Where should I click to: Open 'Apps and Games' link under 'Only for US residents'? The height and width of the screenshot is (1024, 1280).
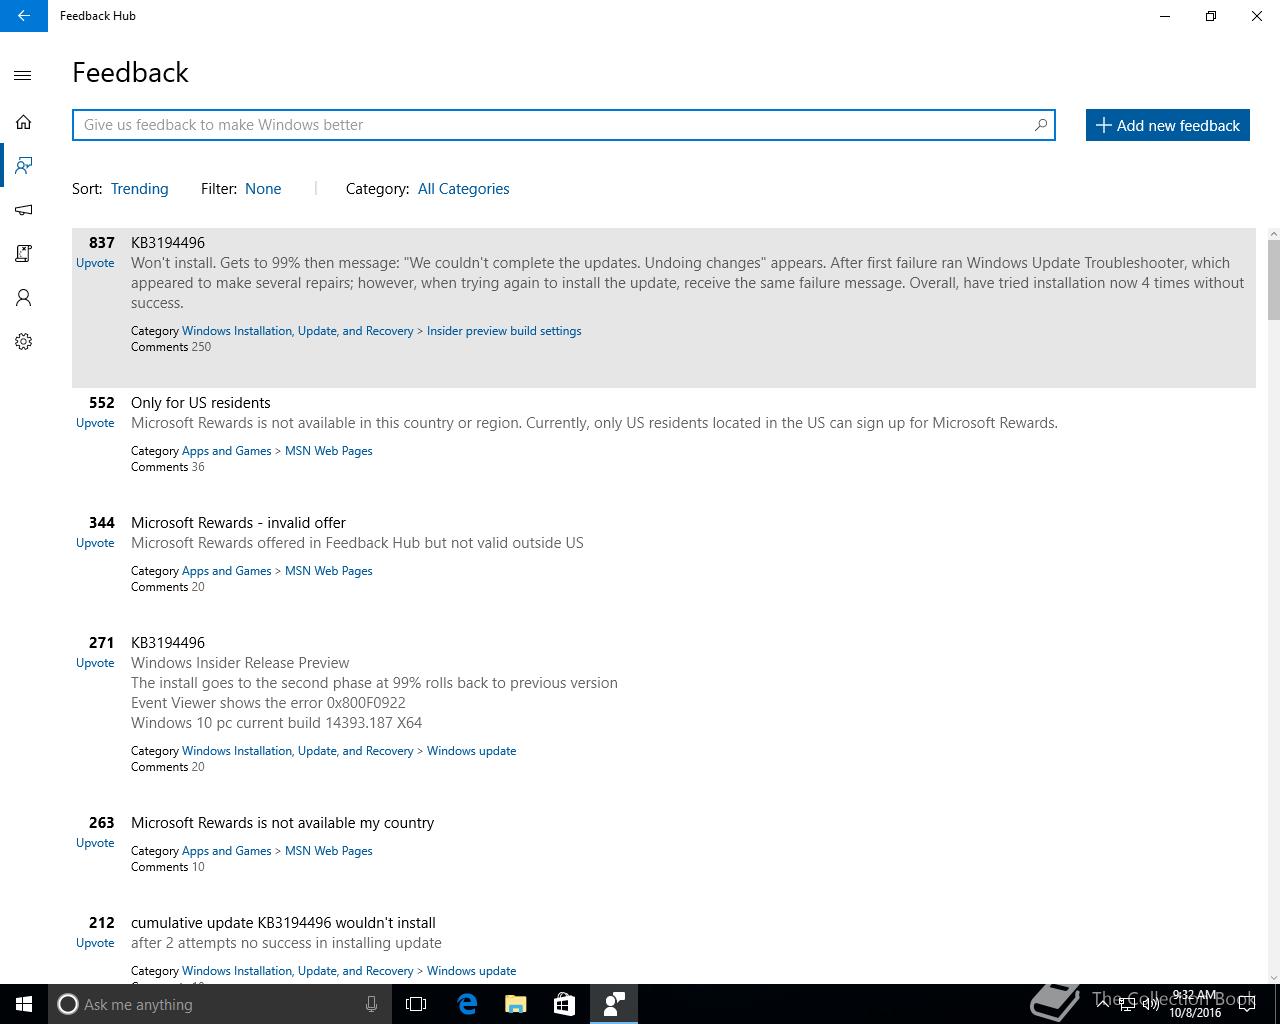point(226,451)
